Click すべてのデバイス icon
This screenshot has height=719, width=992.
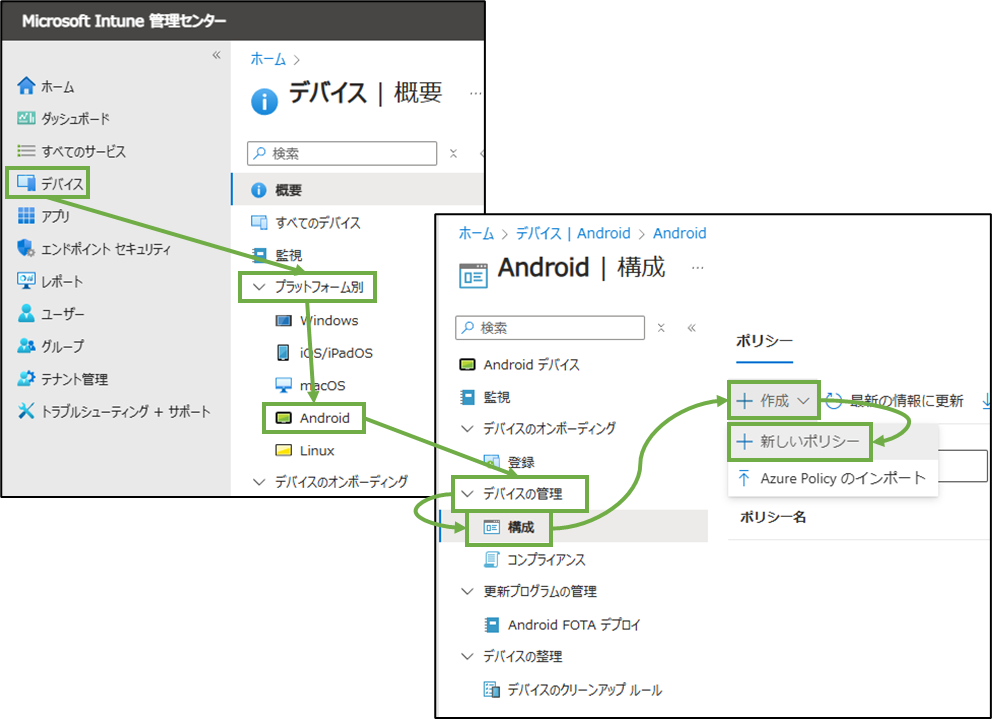coord(259,222)
